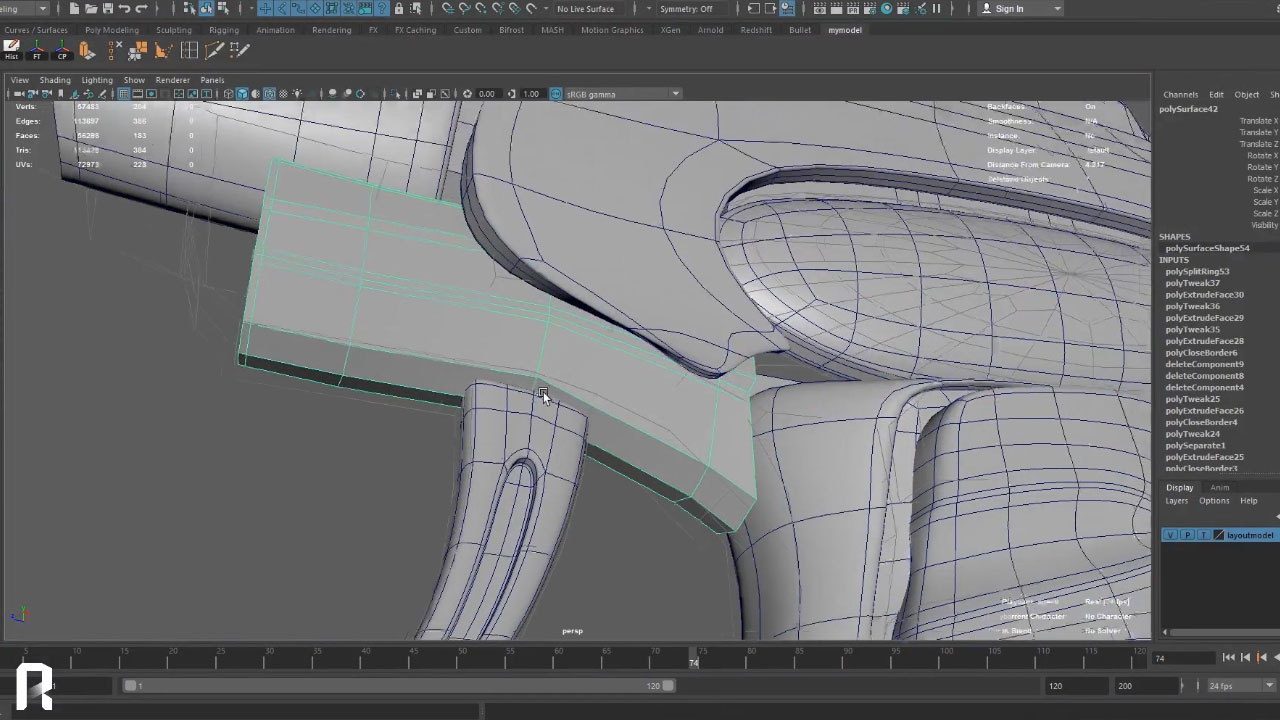Open the Shading panel menu
This screenshot has width=1280, height=720.
(55, 80)
